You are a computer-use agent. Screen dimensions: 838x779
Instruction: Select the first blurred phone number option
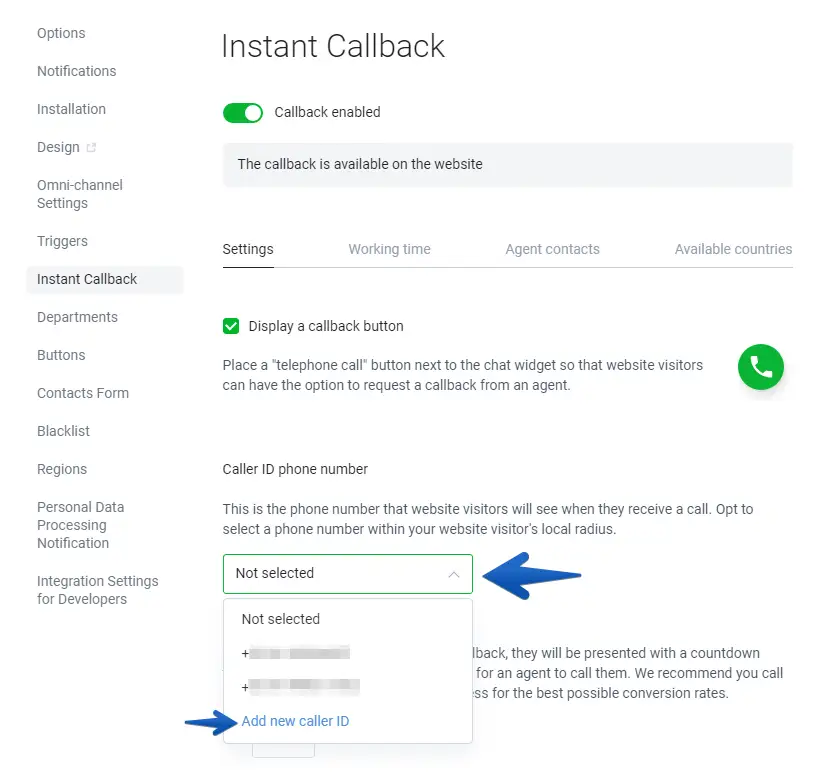tap(298, 654)
